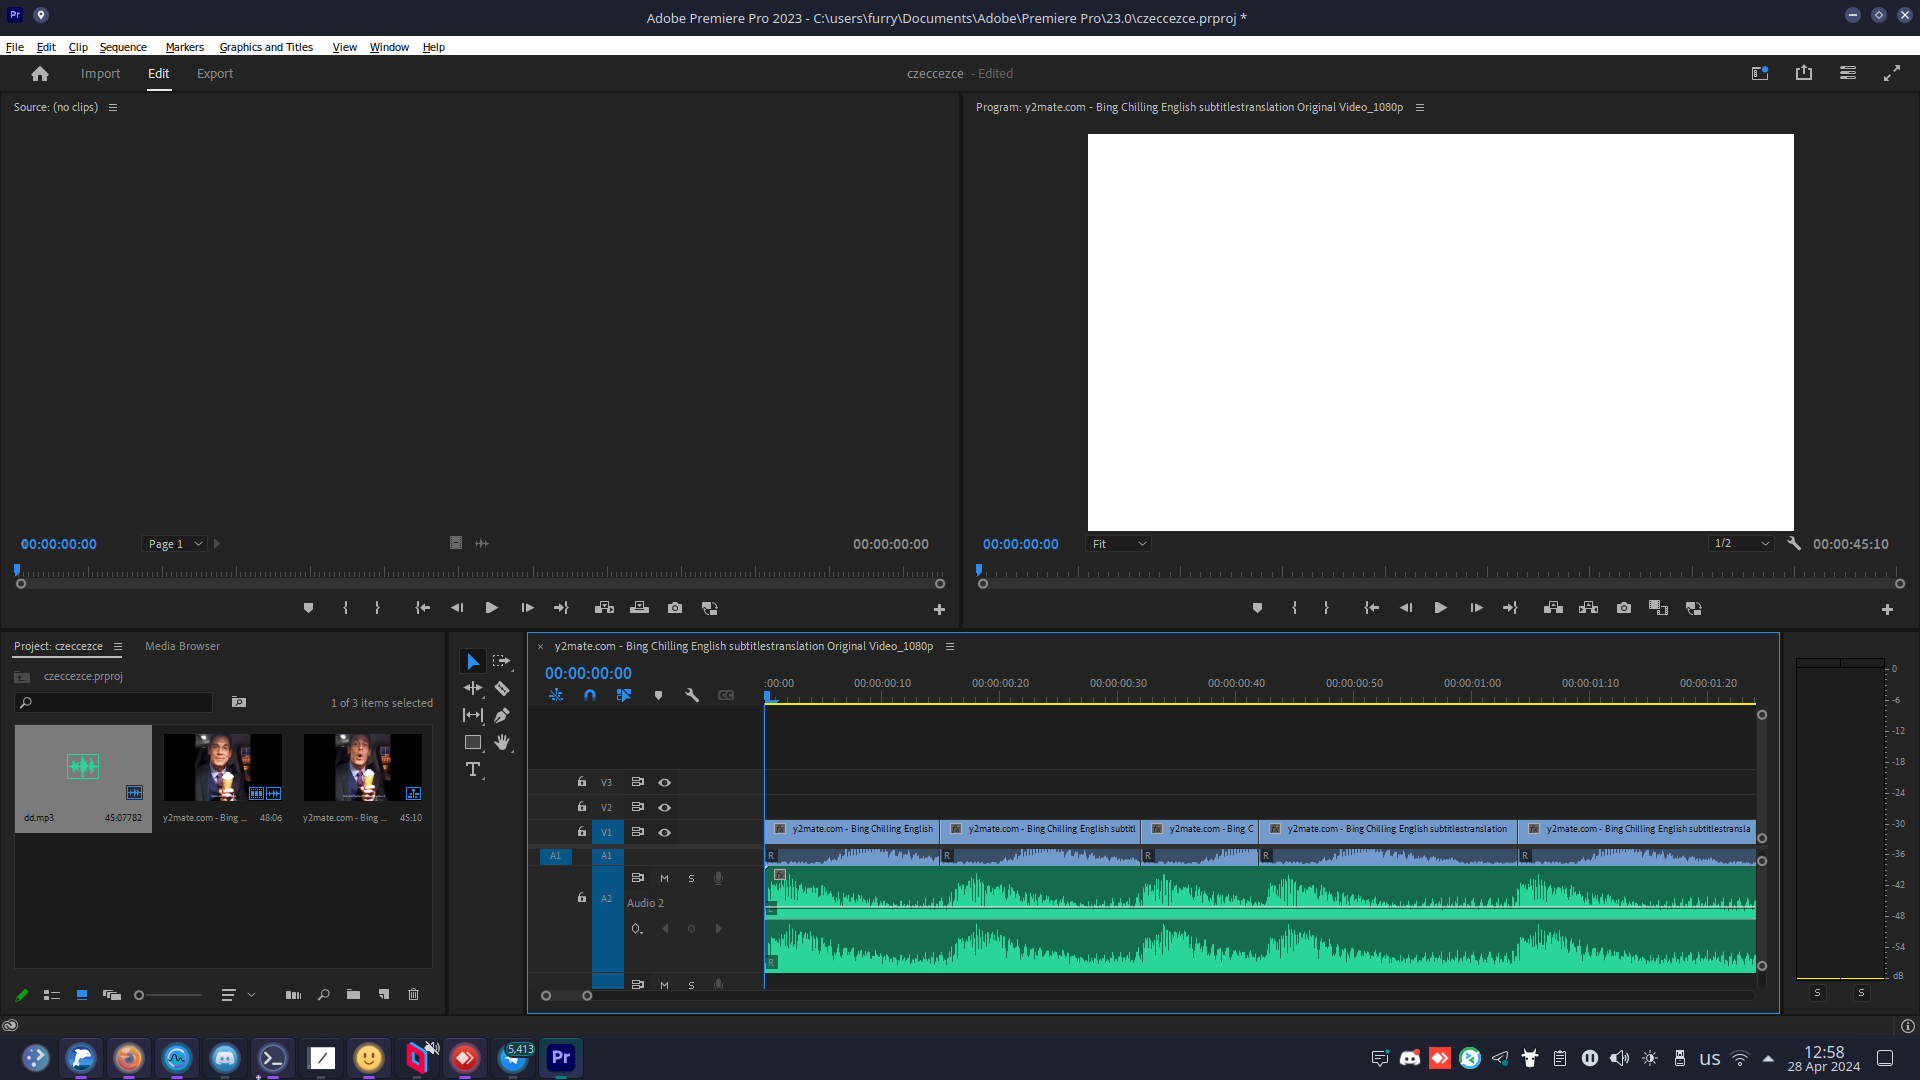Select the Type tool

(x=473, y=769)
